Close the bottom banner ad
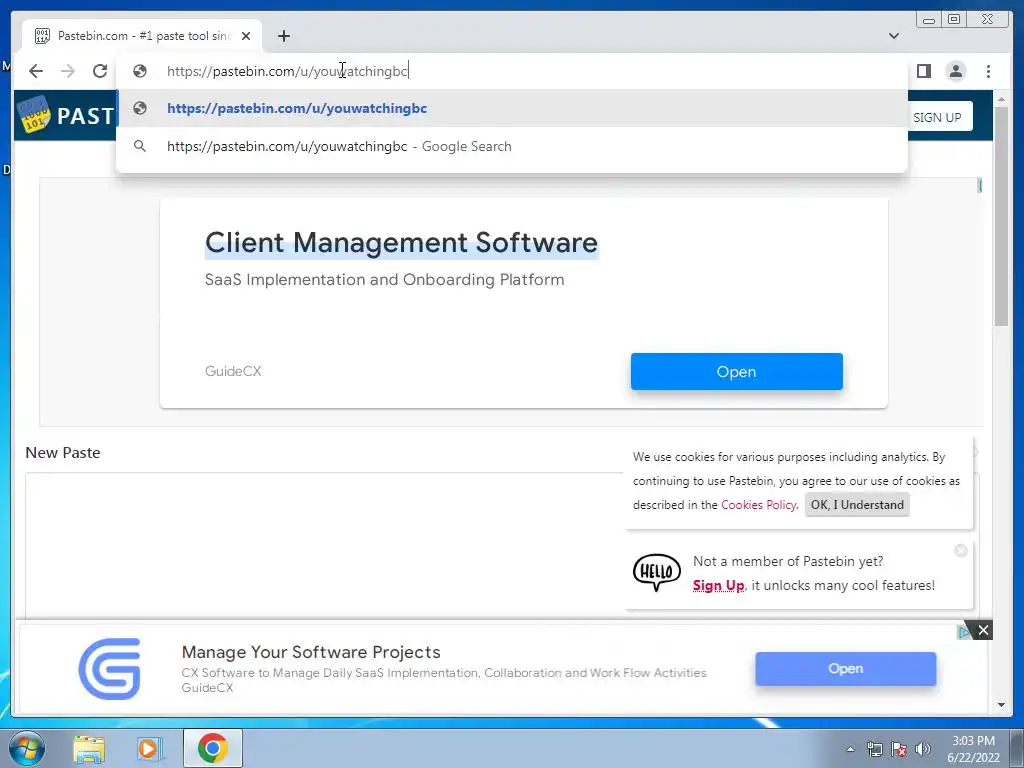 pyautogui.click(x=983, y=630)
